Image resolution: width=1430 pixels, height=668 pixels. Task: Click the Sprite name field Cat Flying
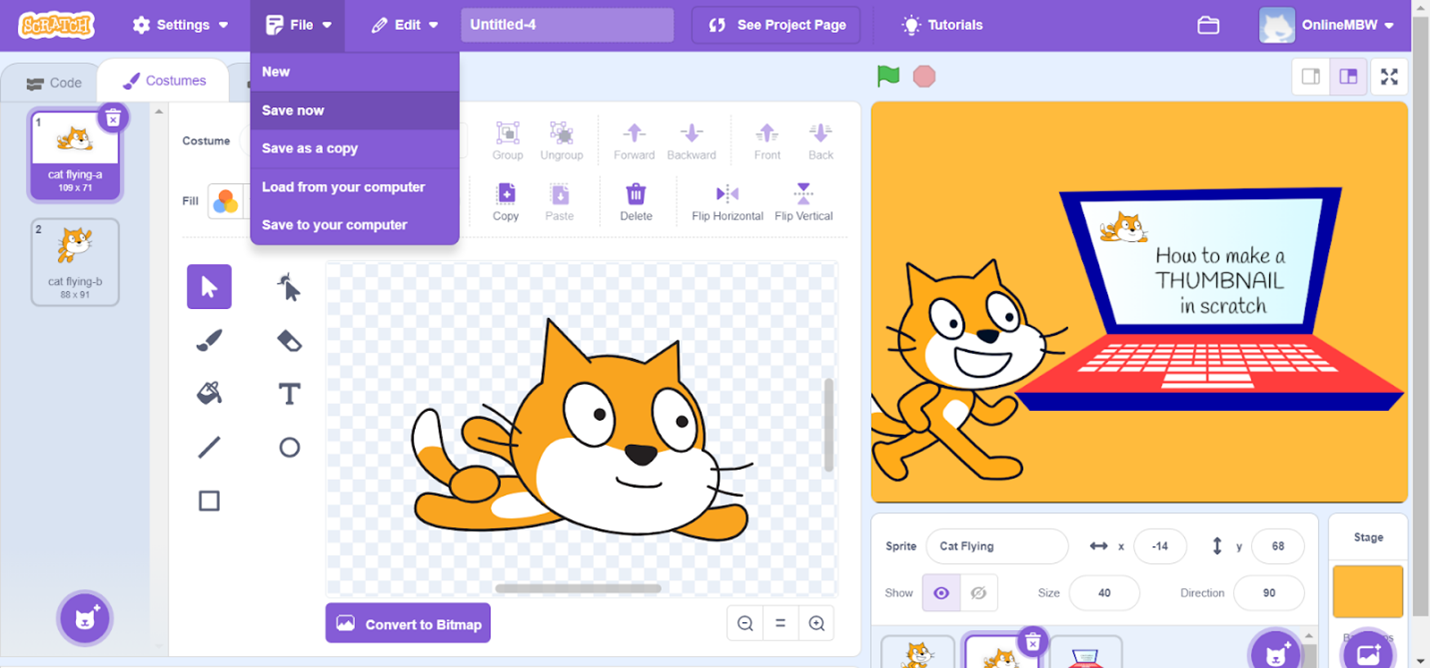click(997, 546)
